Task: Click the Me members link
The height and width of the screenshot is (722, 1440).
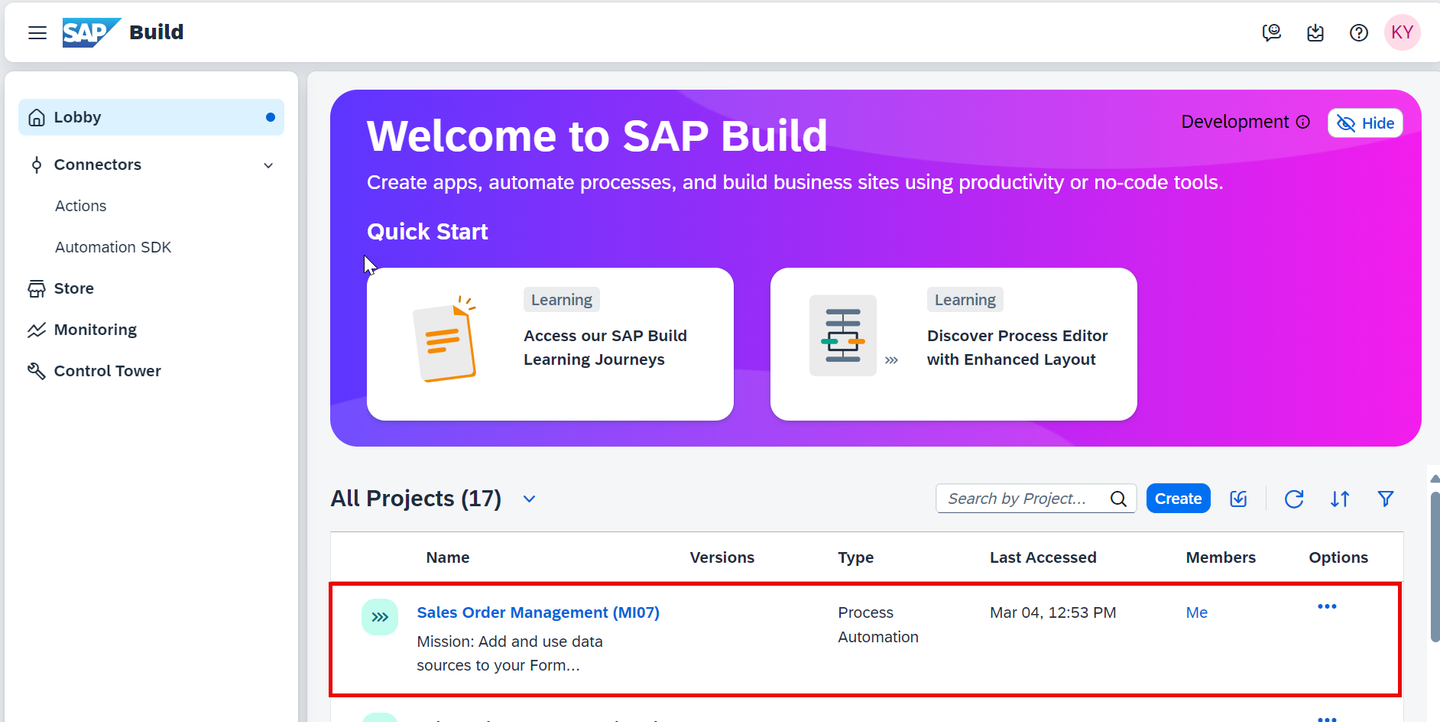Action: click(1197, 613)
